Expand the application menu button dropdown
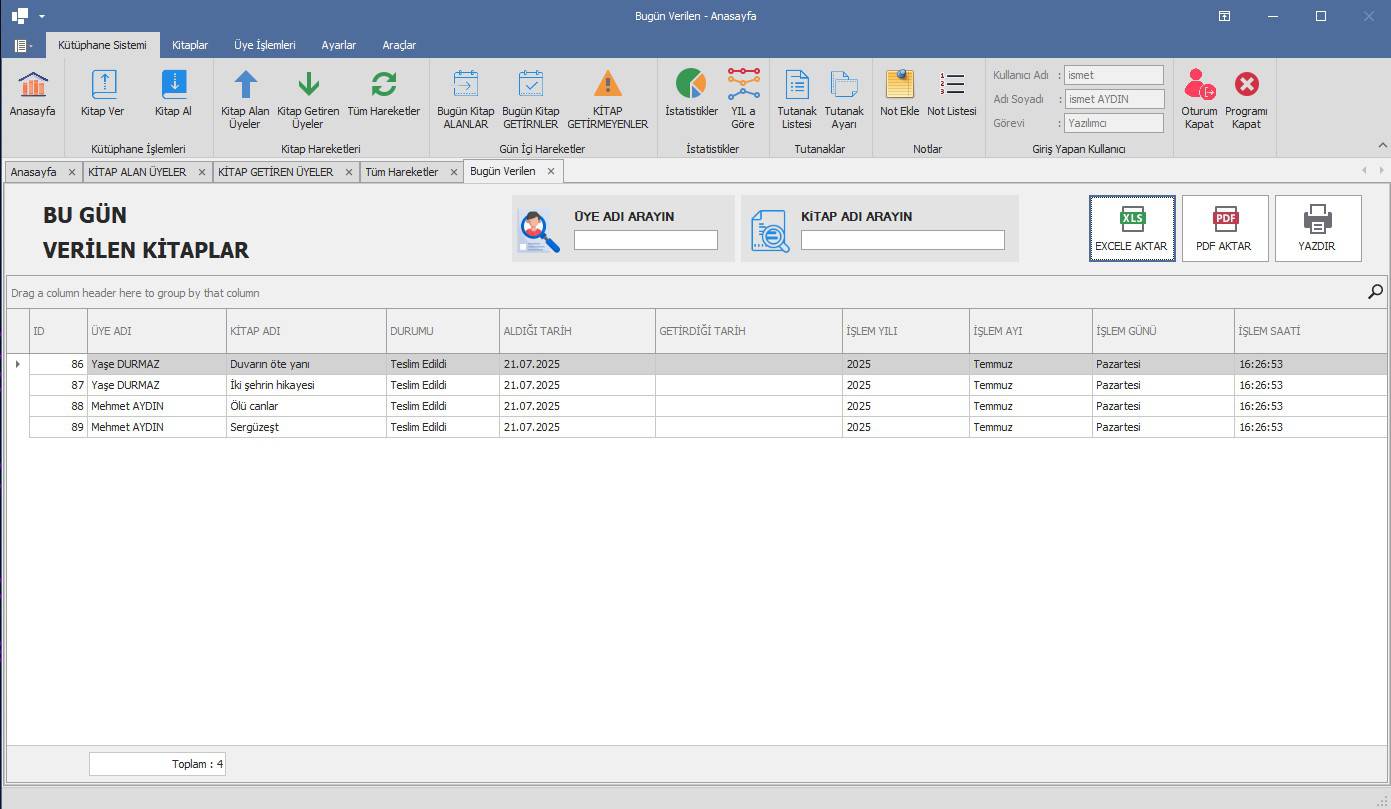The width and height of the screenshot is (1391, 809). coord(23,46)
